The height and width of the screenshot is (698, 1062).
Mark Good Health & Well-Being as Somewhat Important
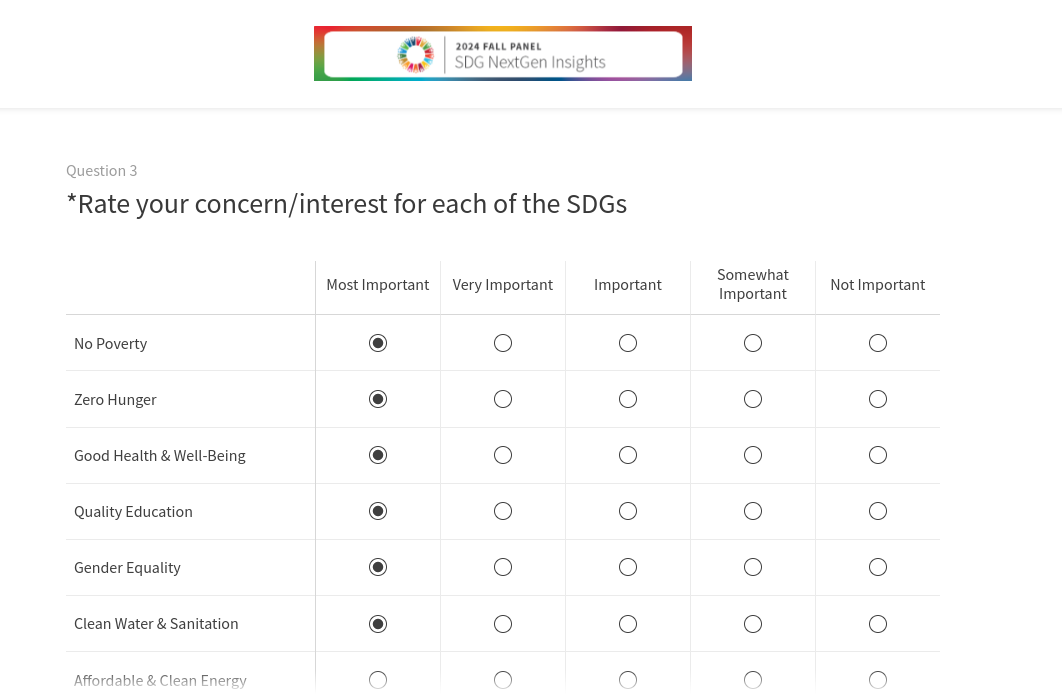pos(753,455)
